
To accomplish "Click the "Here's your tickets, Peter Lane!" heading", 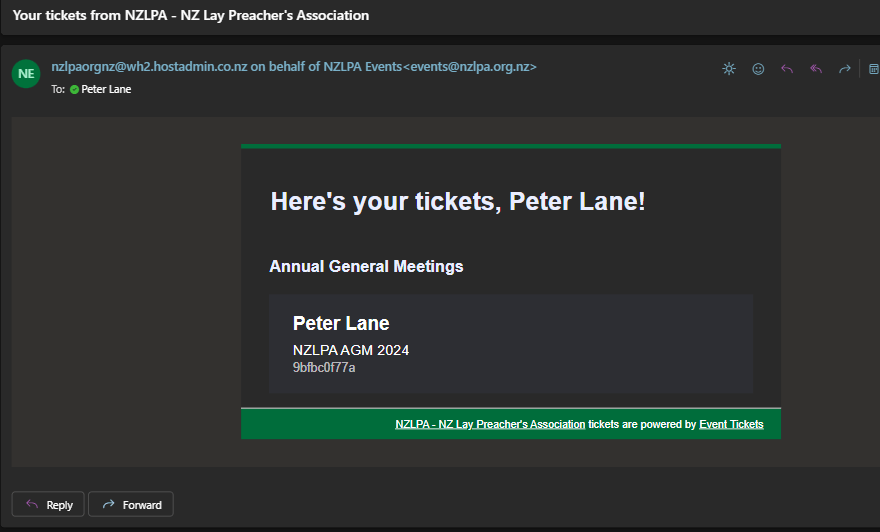I will (x=458, y=201).
